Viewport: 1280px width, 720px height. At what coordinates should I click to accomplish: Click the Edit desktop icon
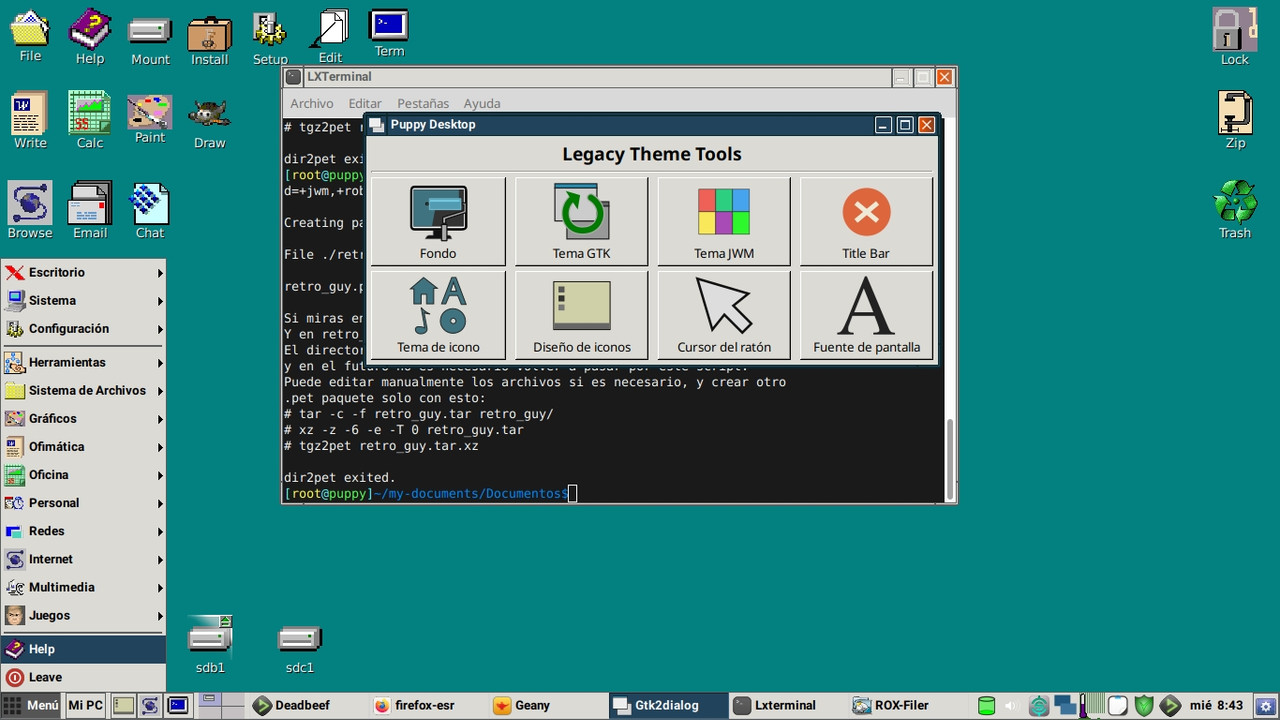330,37
